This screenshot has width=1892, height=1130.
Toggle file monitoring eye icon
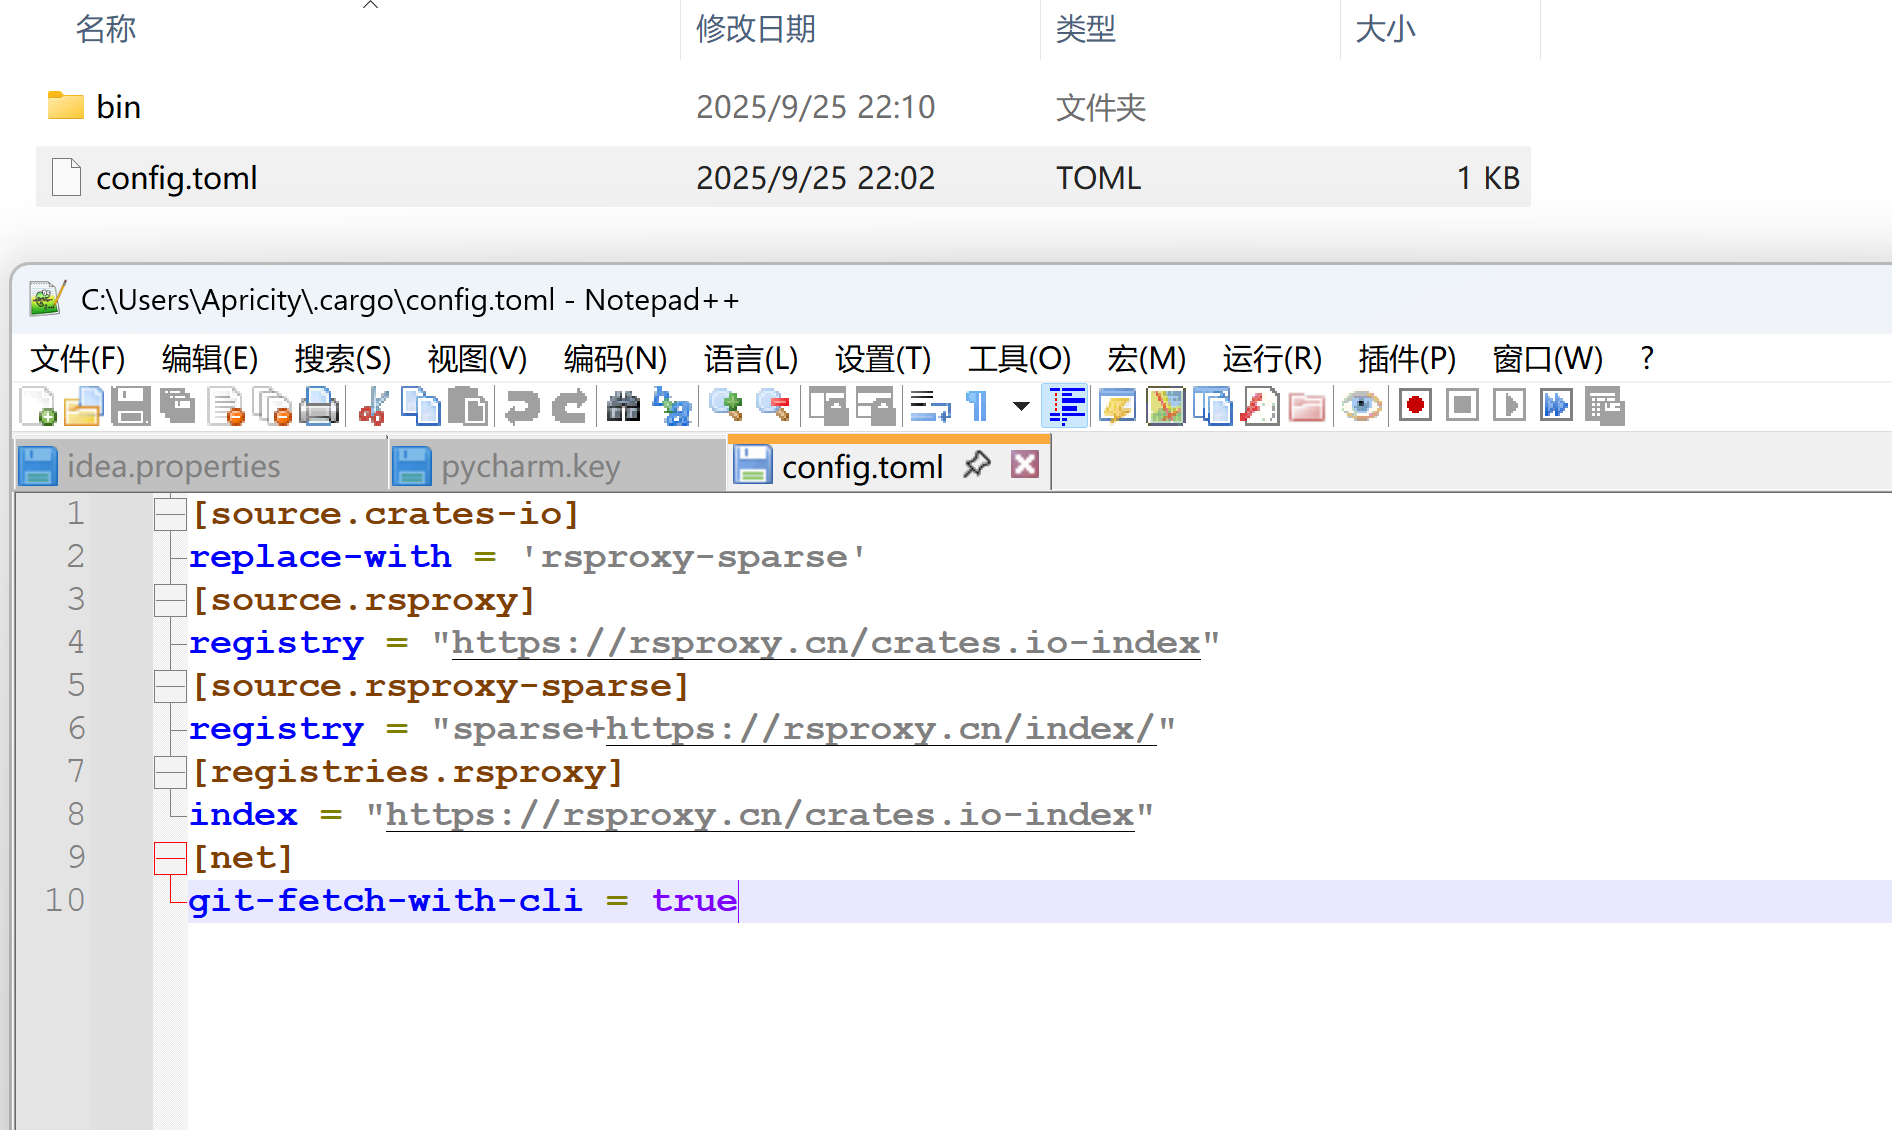[x=1361, y=406]
